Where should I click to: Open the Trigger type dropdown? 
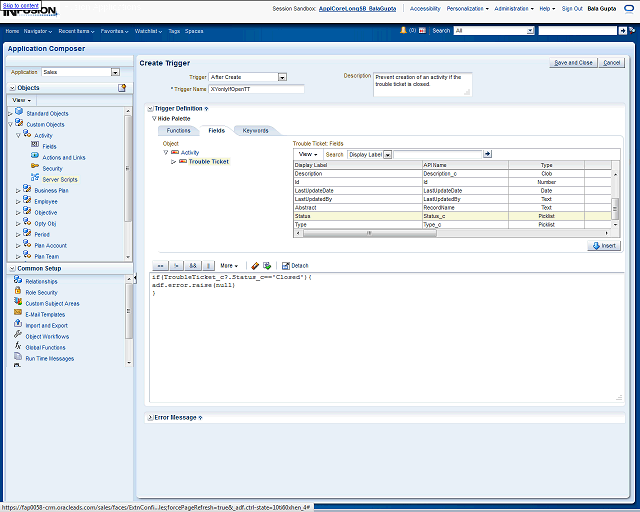click(282, 77)
